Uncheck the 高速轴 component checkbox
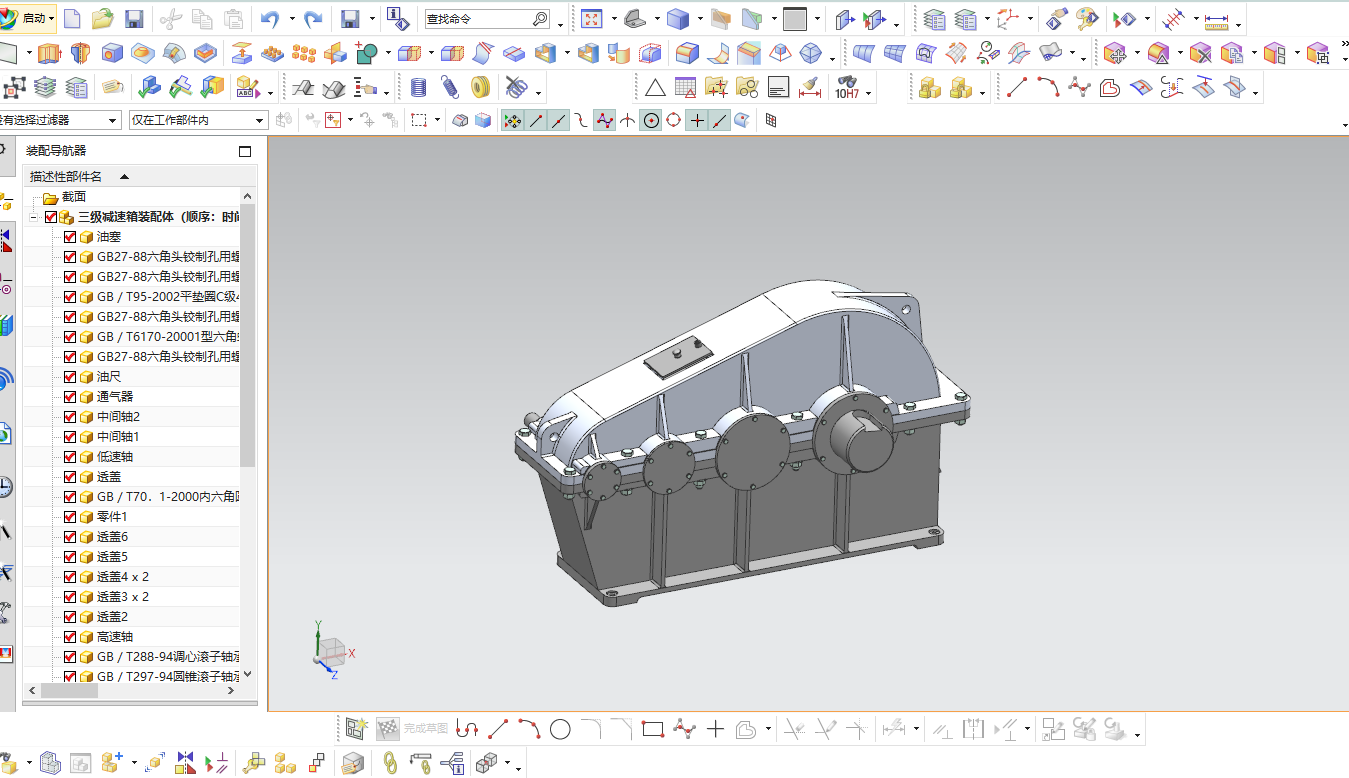The height and width of the screenshot is (778, 1349). (x=70, y=637)
